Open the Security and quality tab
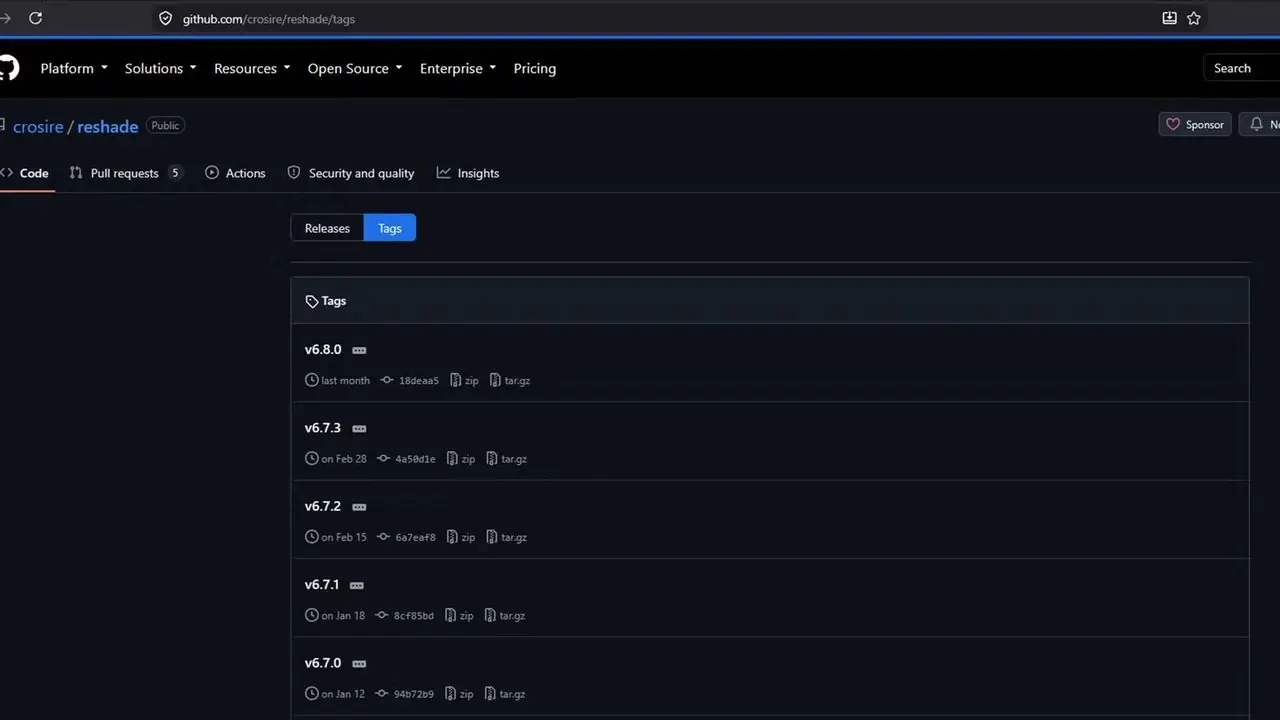 tap(351, 173)
